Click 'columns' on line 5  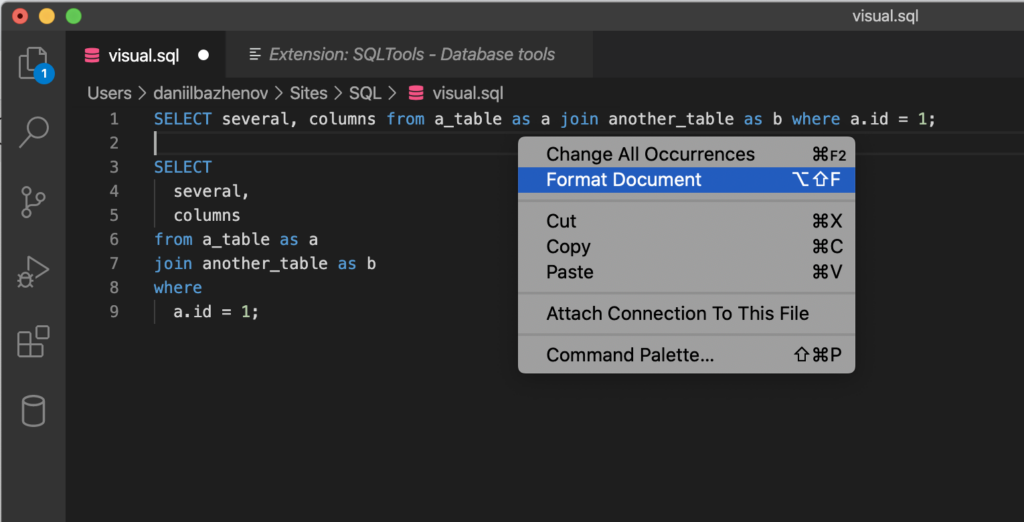(207, 216)
